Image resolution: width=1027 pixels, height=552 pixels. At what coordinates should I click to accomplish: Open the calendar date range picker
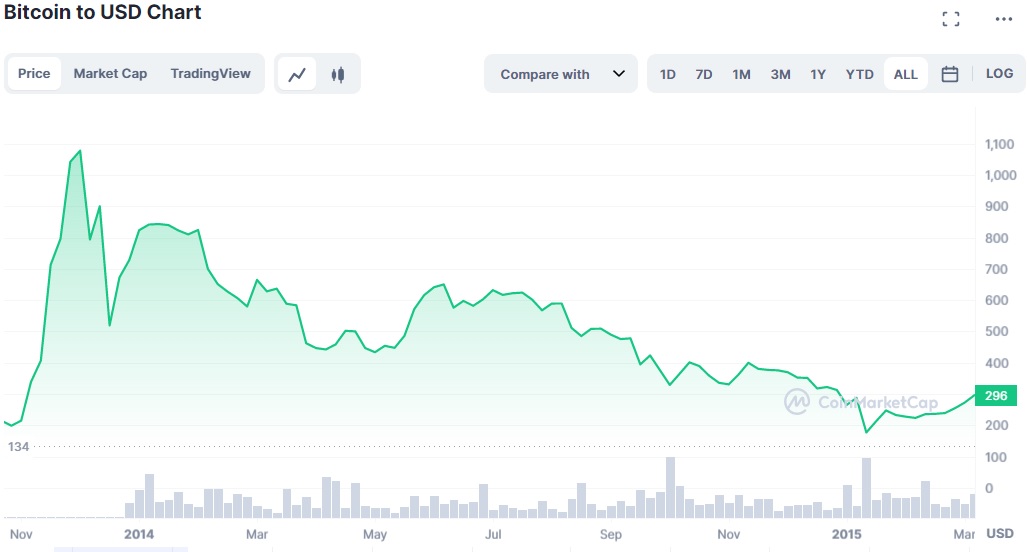[950, 74]
